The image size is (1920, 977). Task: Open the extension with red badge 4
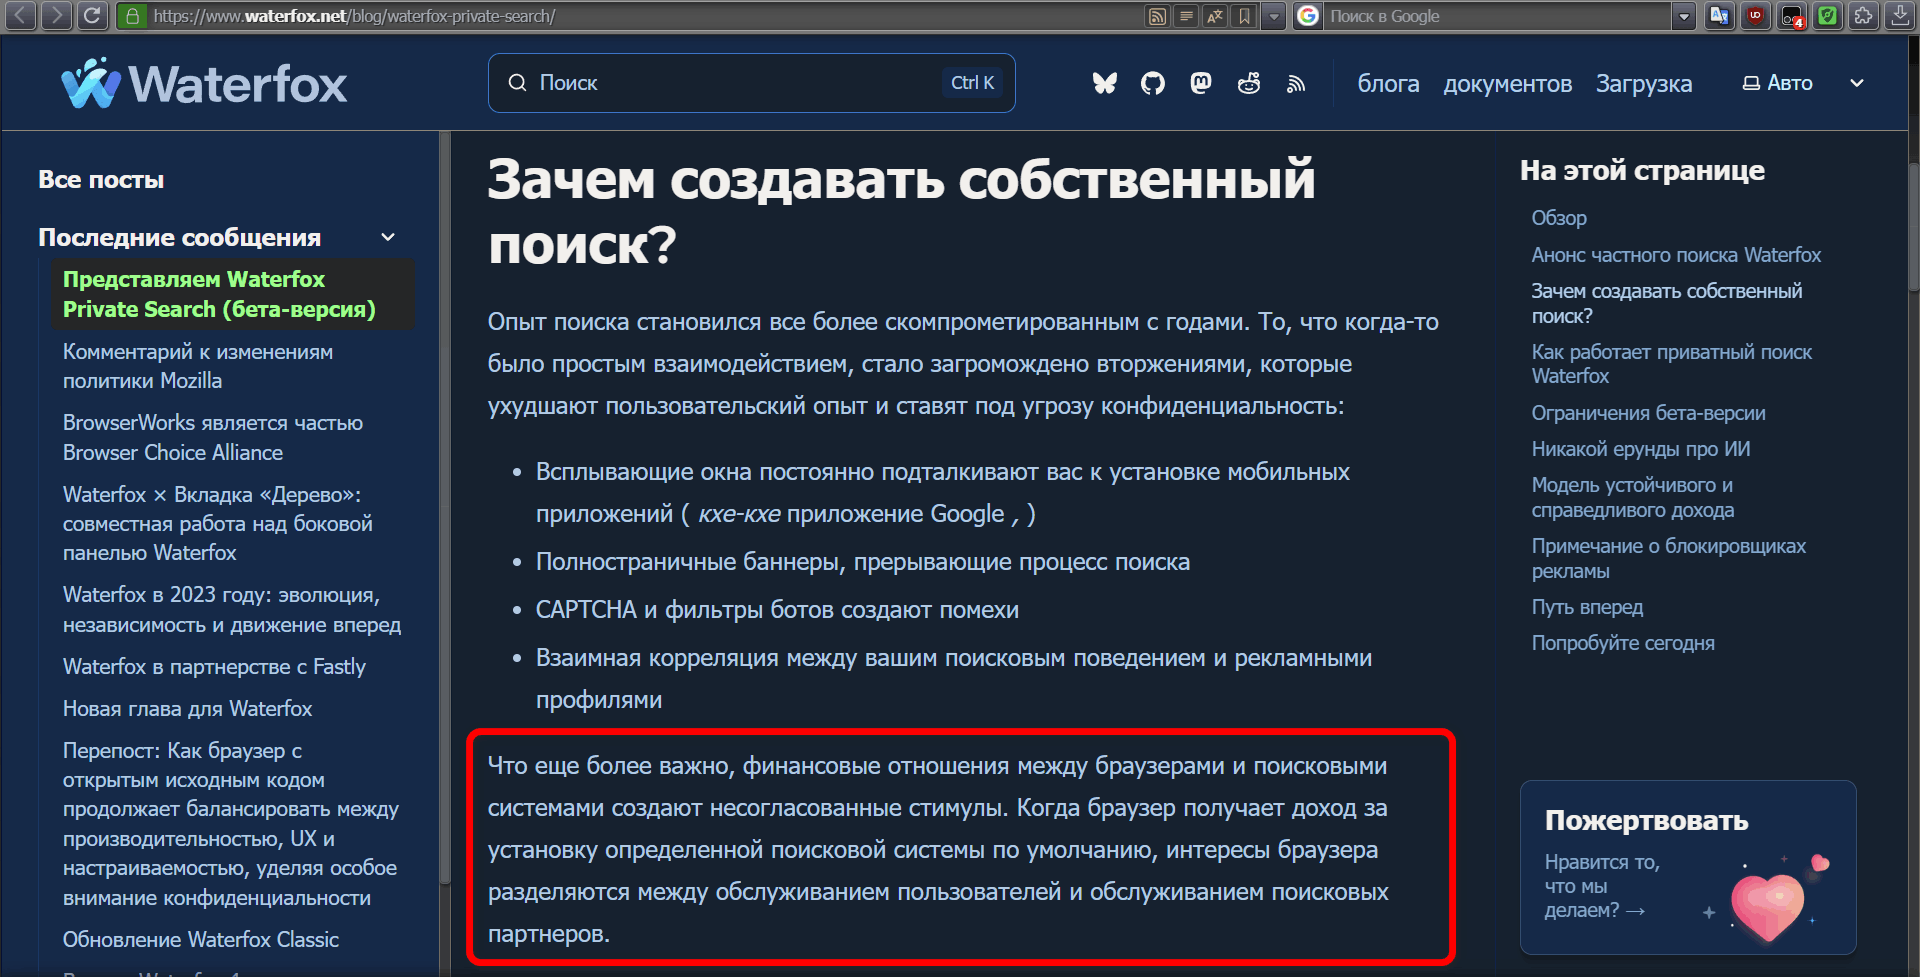point(1792,16)
